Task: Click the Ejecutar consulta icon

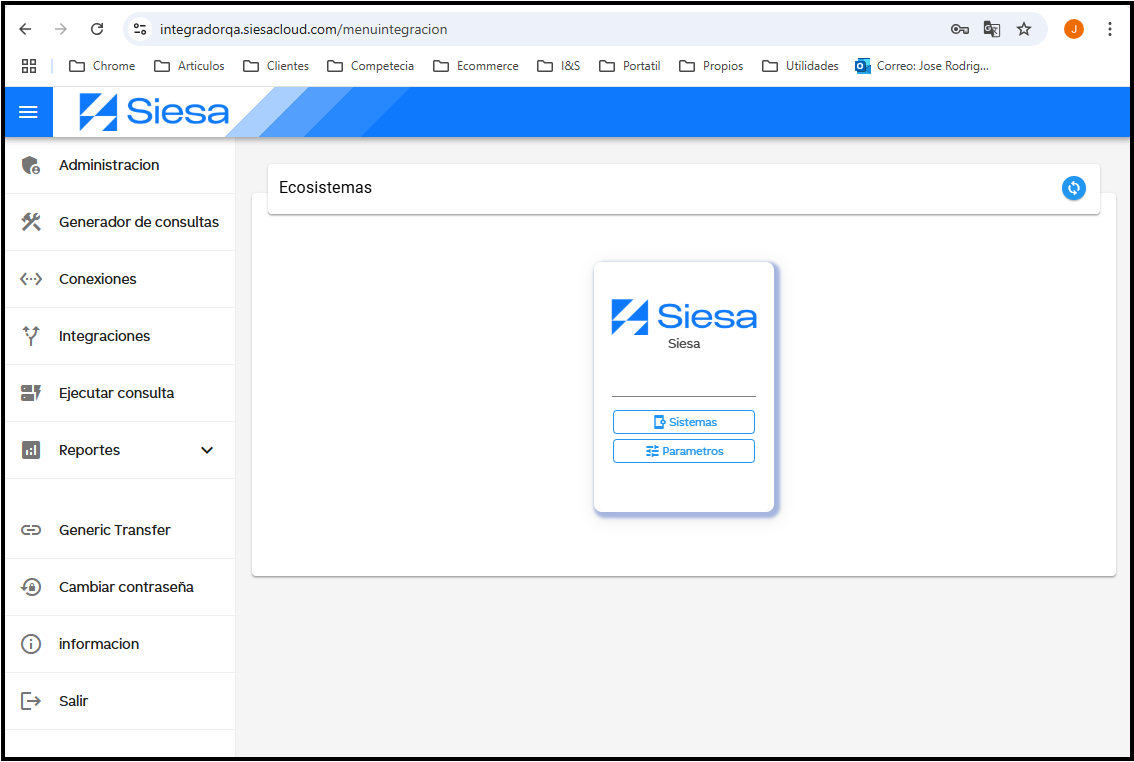Action: tap(31, 393)
